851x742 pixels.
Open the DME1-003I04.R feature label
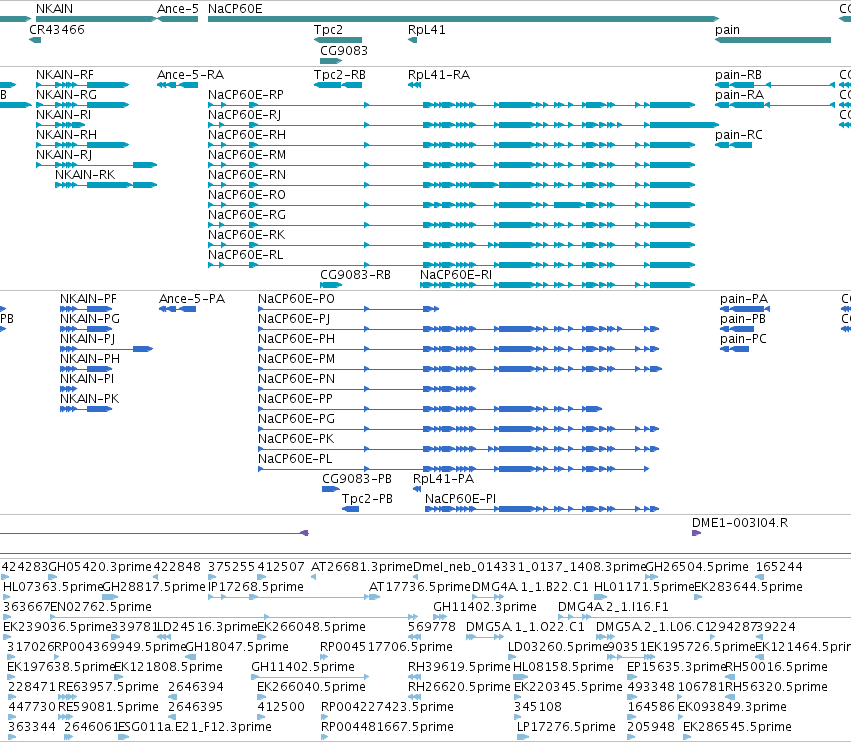[x=740, y=523]
